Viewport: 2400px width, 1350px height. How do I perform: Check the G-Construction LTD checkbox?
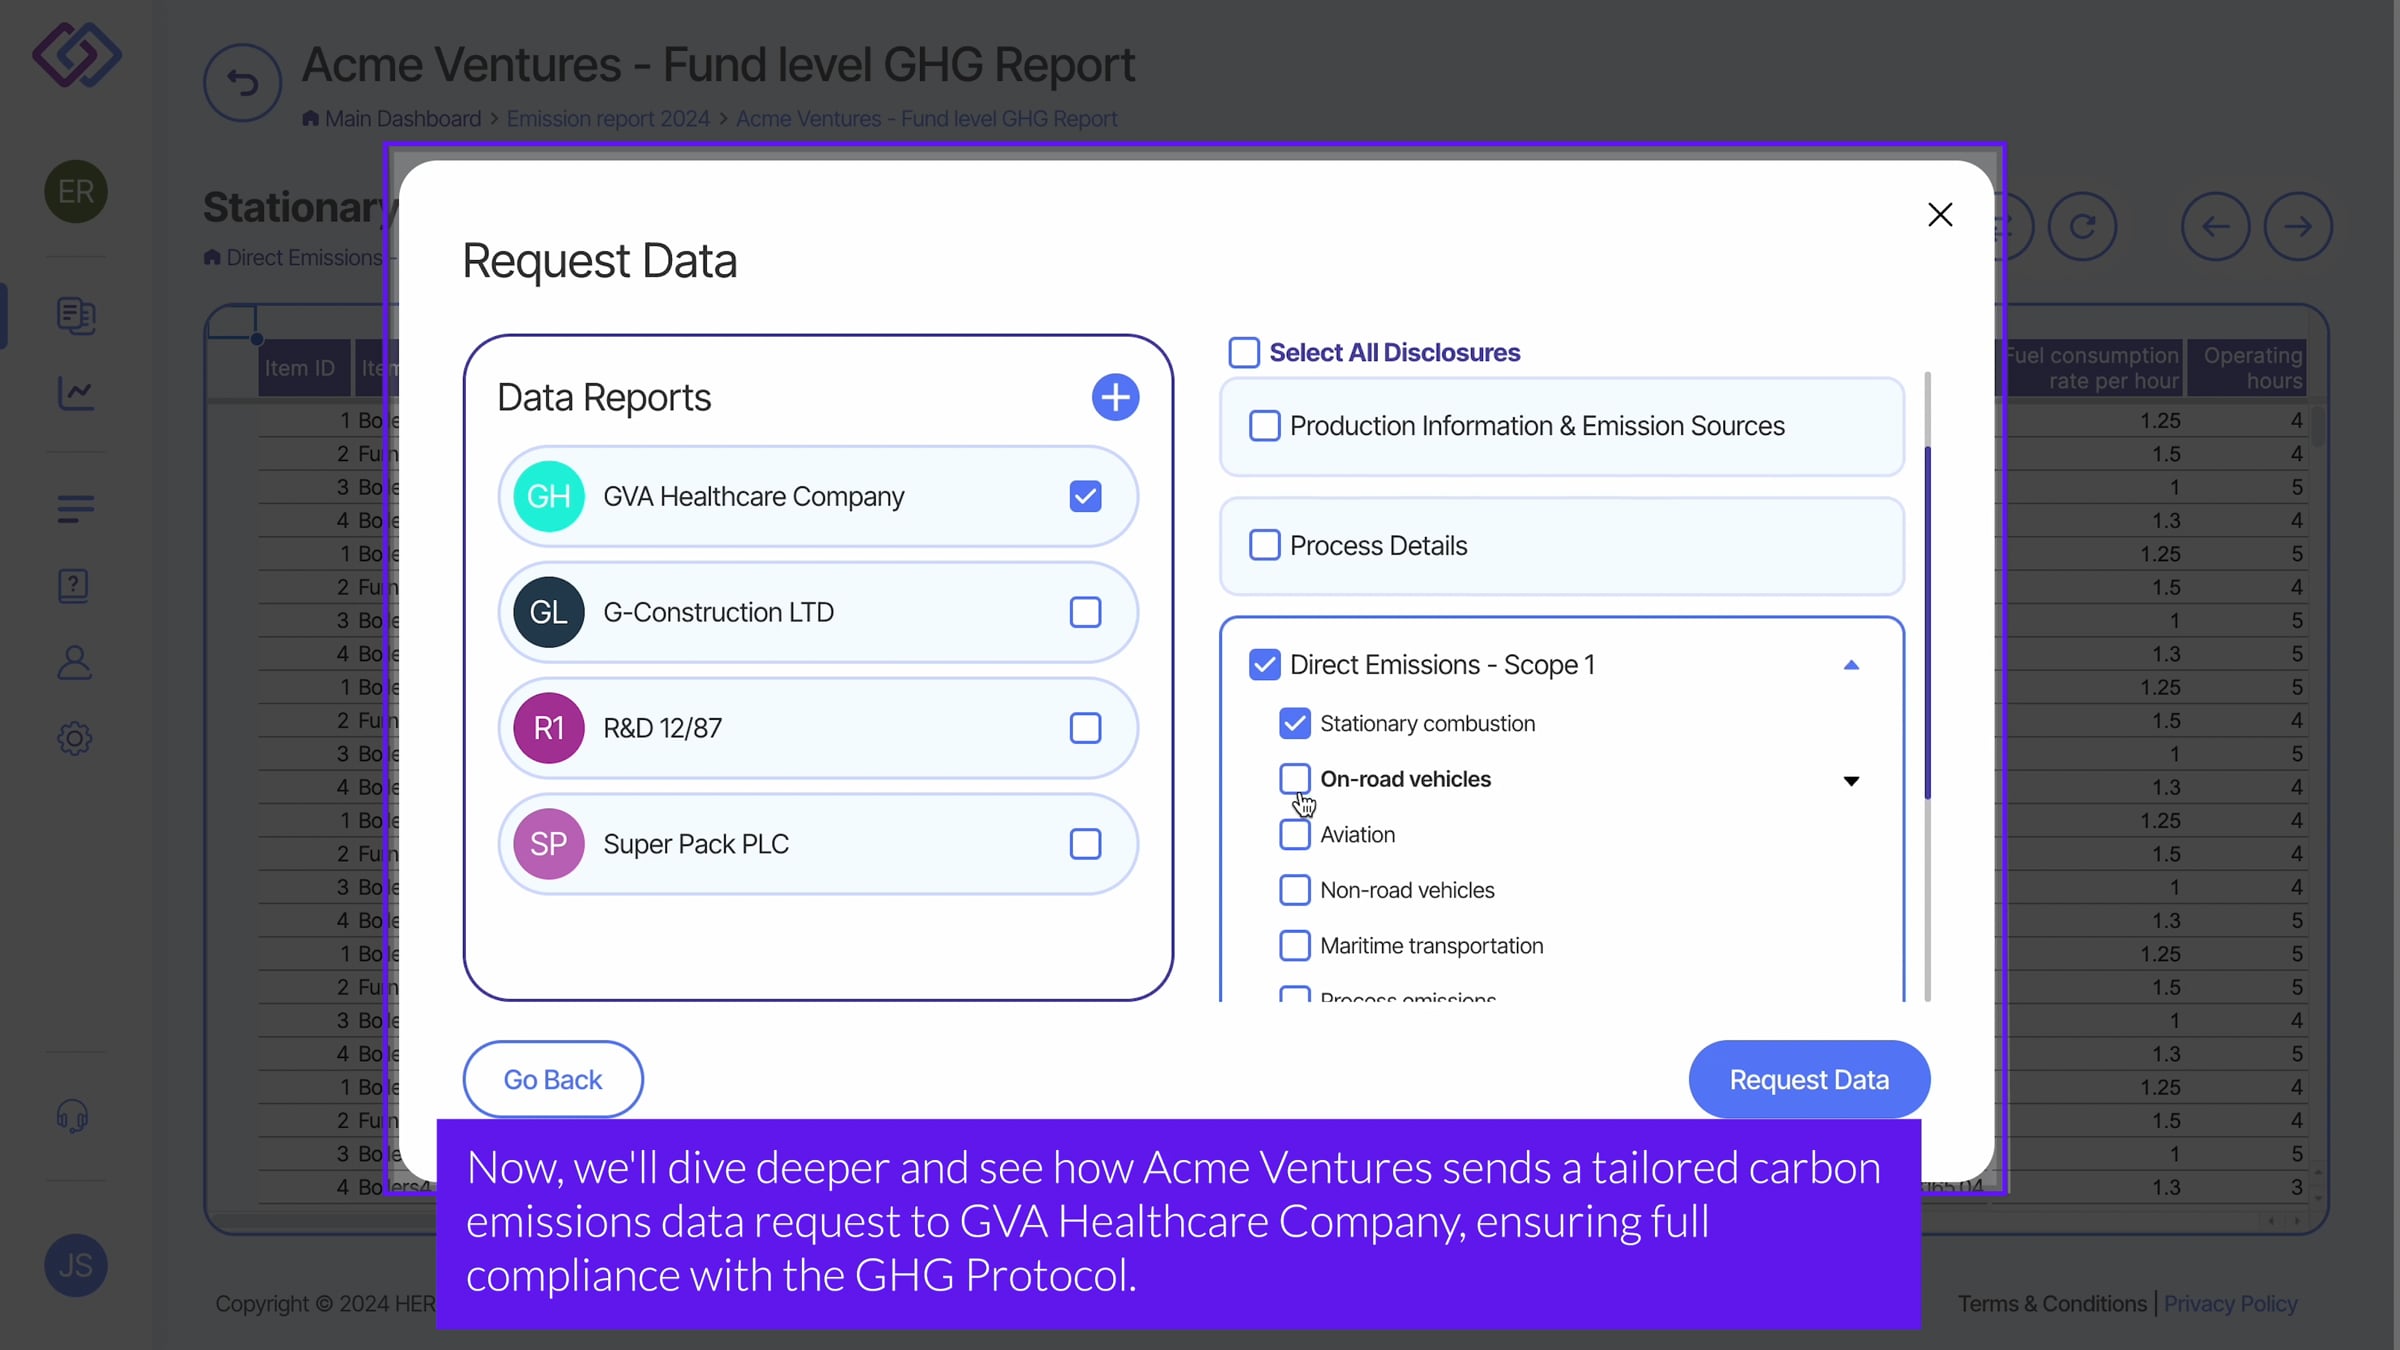1085,612
